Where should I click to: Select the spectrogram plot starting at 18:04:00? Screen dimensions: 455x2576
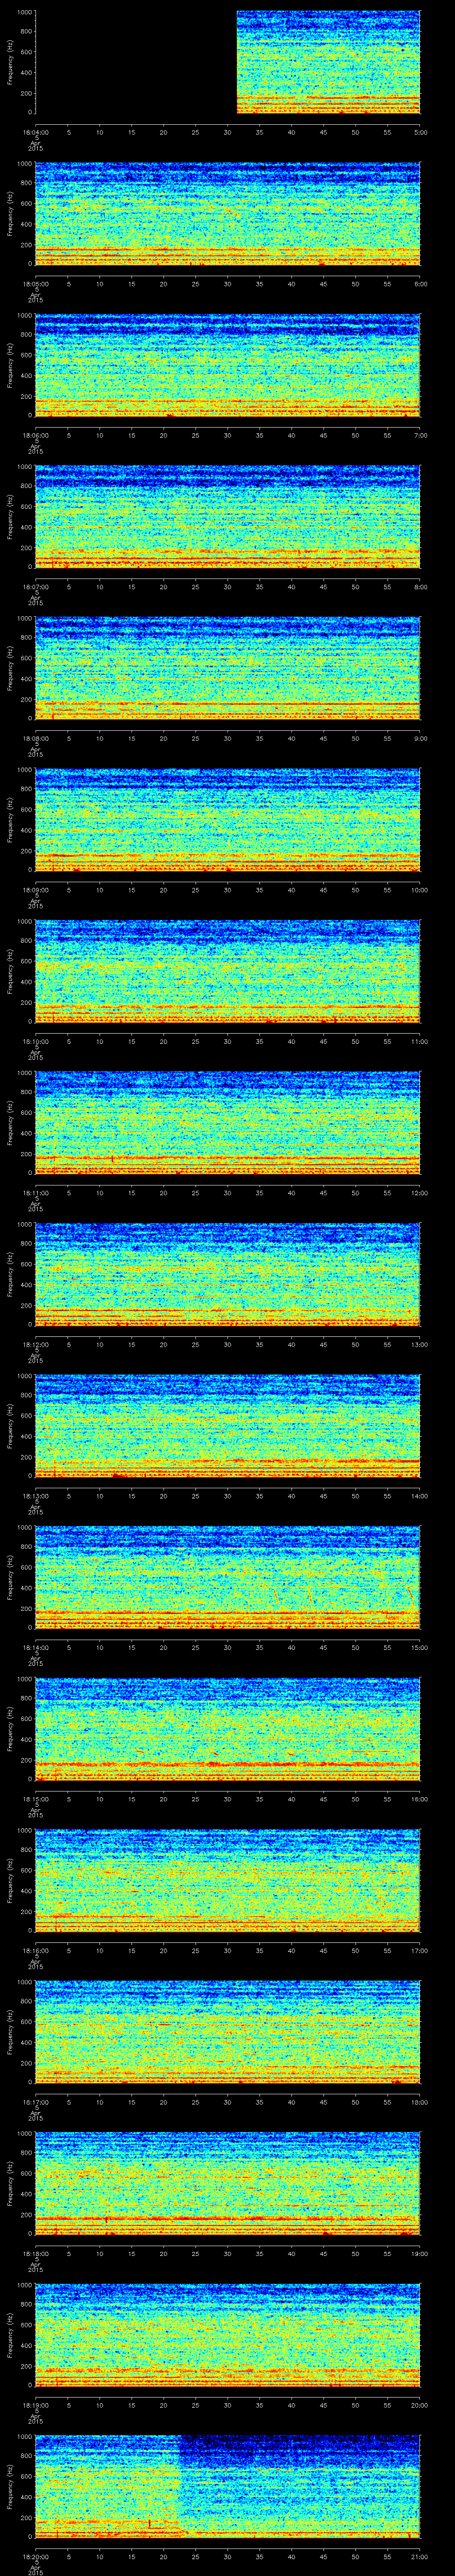point(228,63)
